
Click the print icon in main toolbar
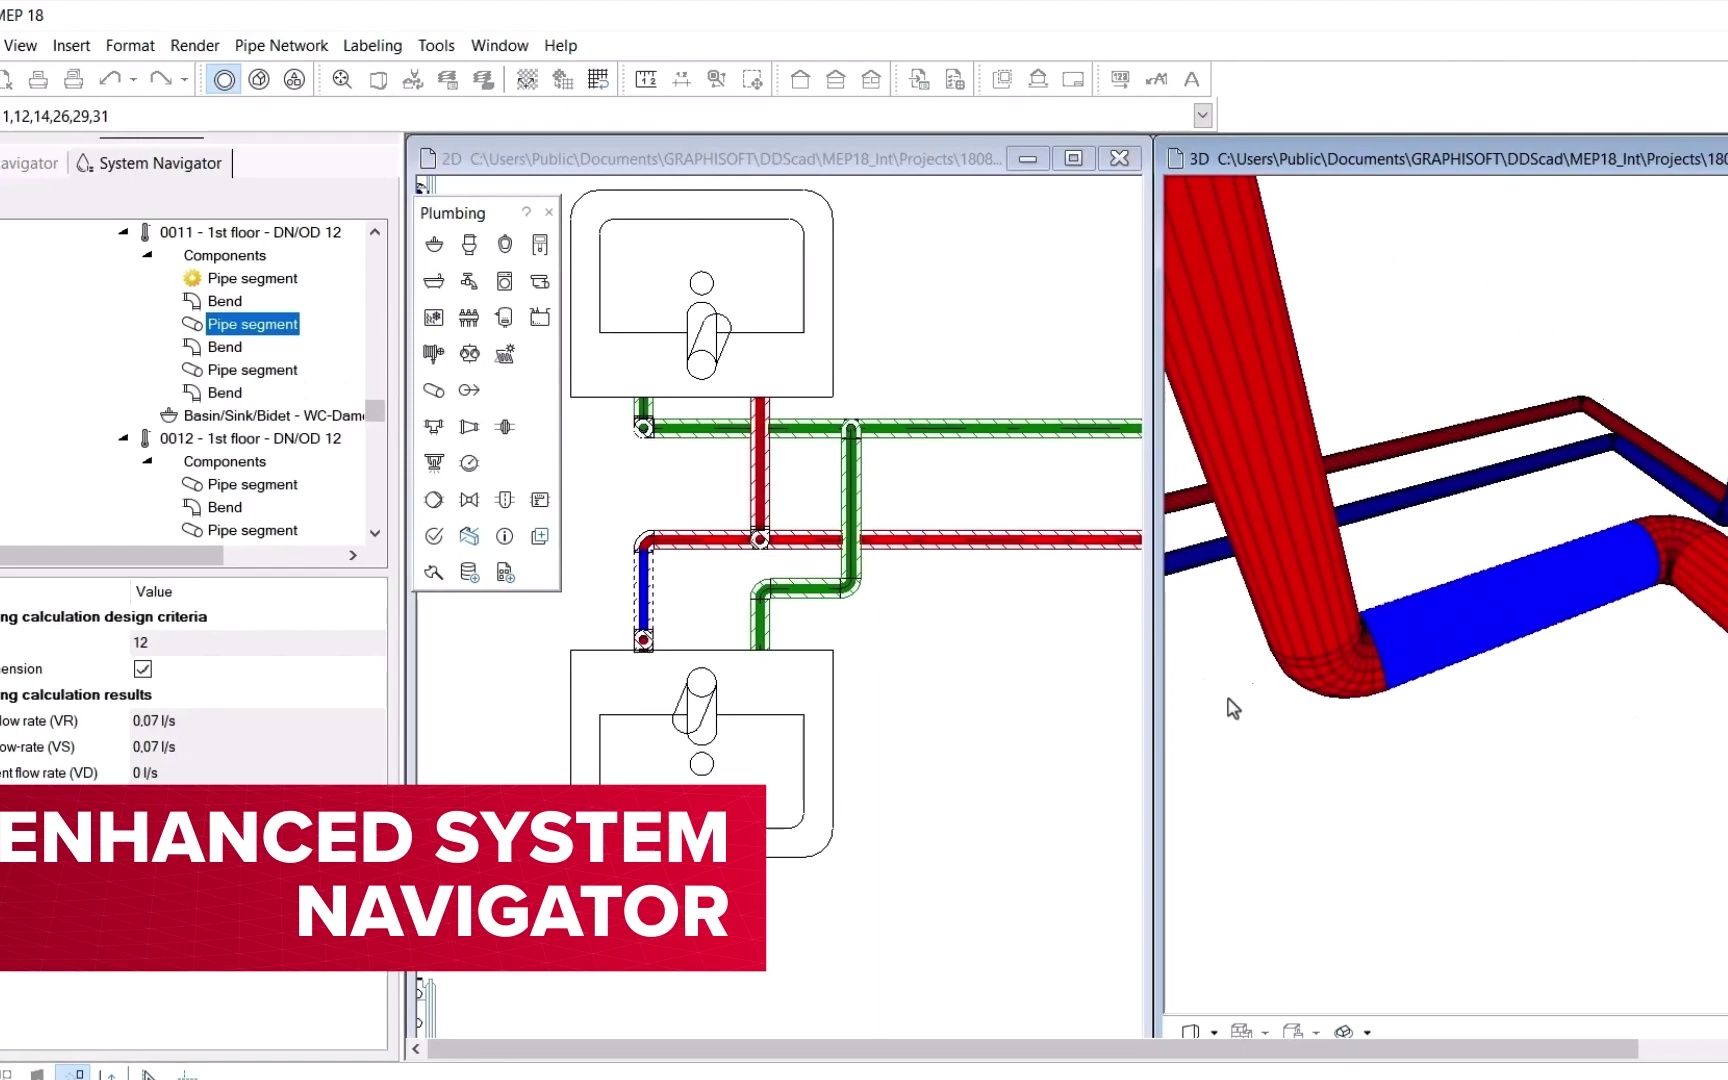tap(38, 80)
